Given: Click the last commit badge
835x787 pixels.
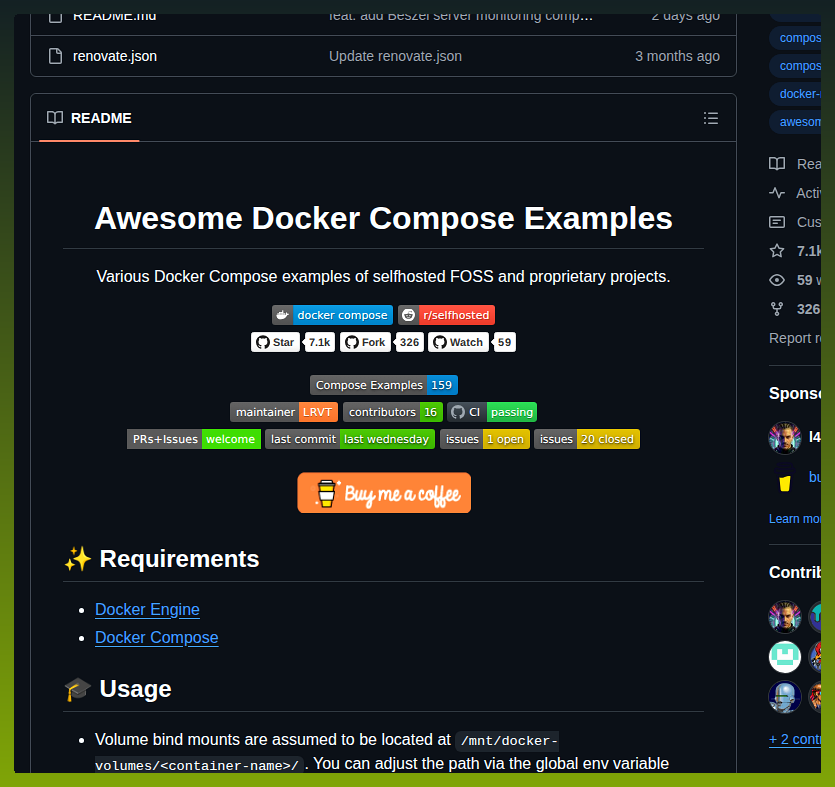Looking at the screenshot, I should click(x=350, y=439).
